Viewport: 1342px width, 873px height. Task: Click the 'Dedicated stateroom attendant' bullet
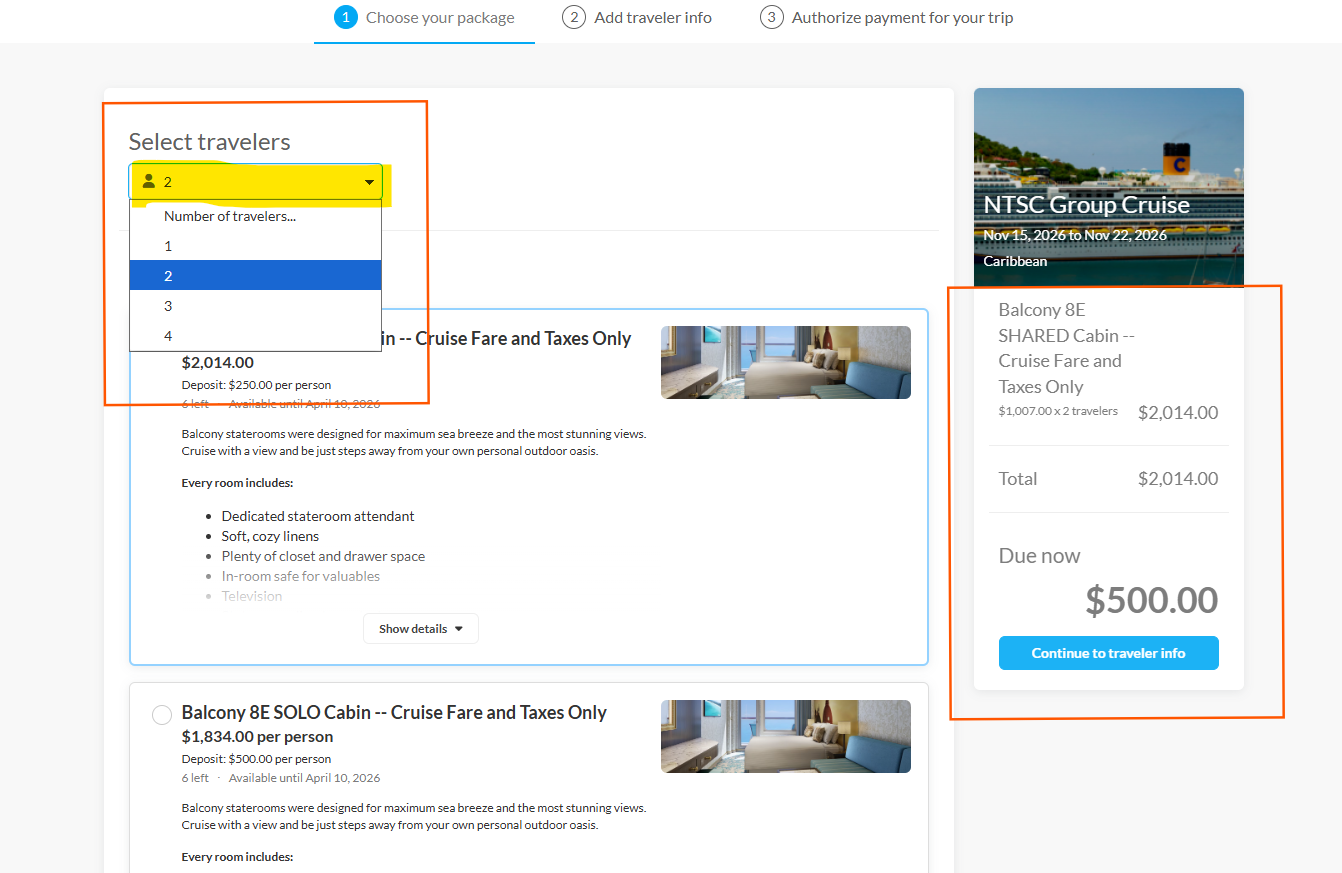[318, 516]
